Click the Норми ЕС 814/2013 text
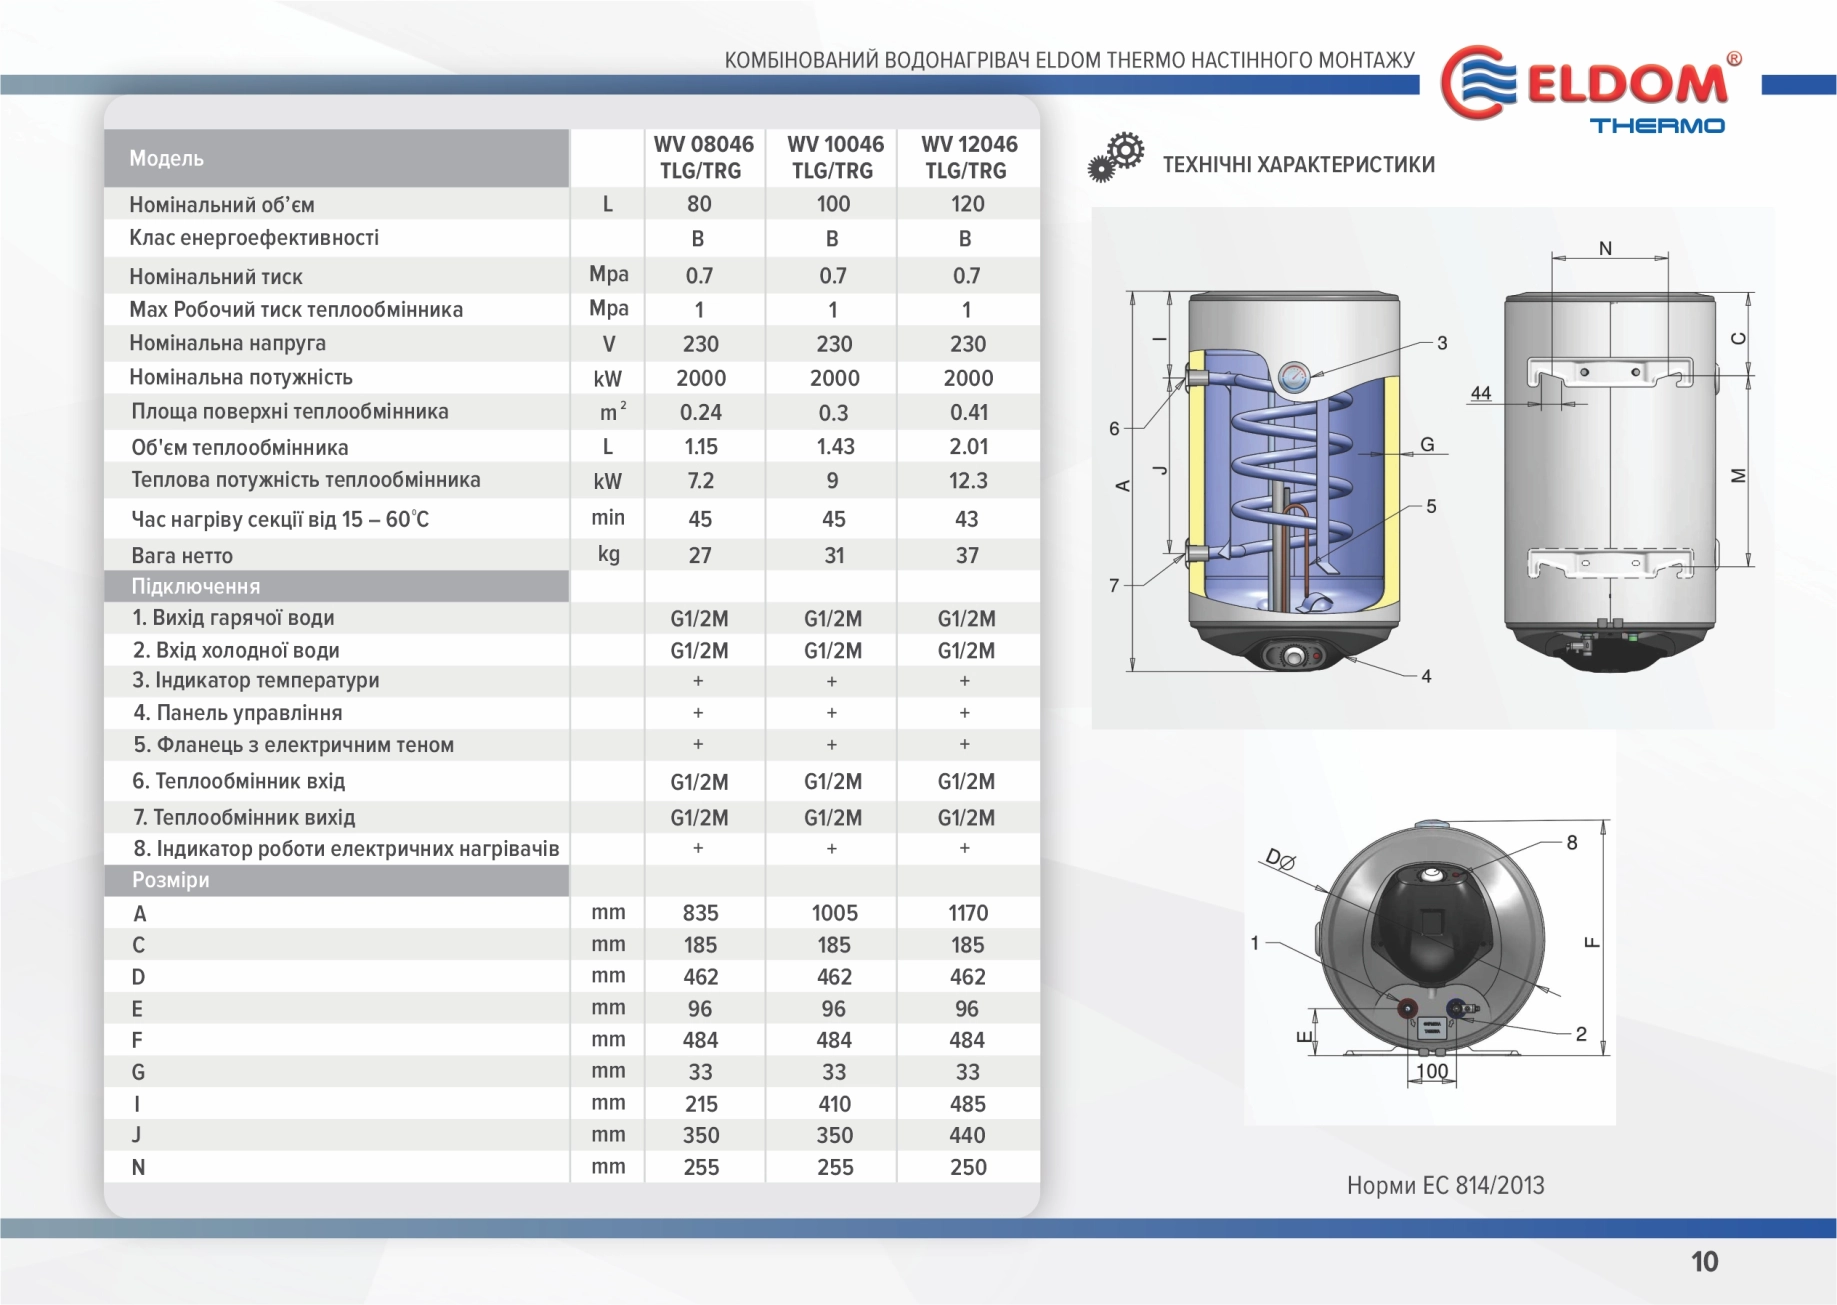Viewport: 1837px width, 1305px height. point(1445,1185)
